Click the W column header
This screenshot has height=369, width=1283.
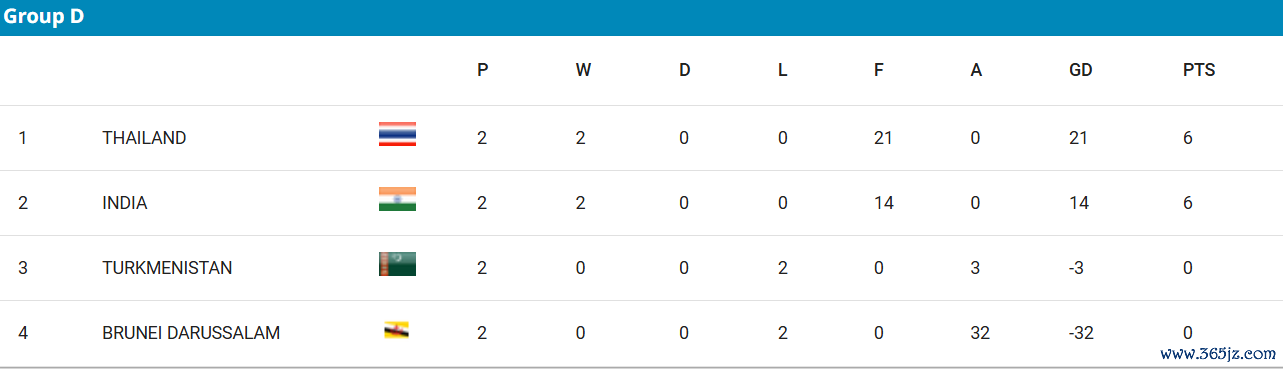pos(583,70)
